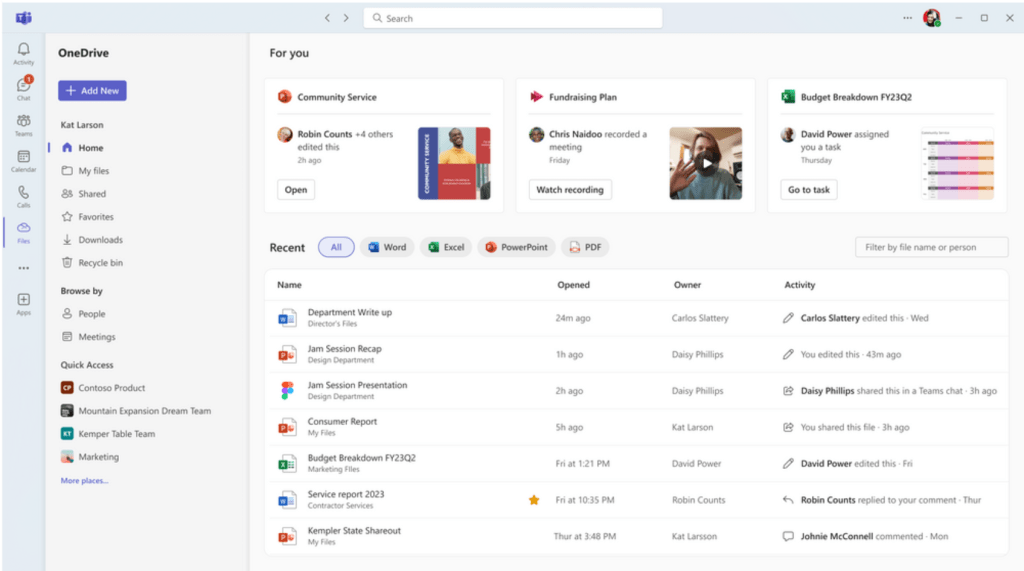Open Downloads
Viewport: 1024px width, 571px height.
[x=101, y=240]
